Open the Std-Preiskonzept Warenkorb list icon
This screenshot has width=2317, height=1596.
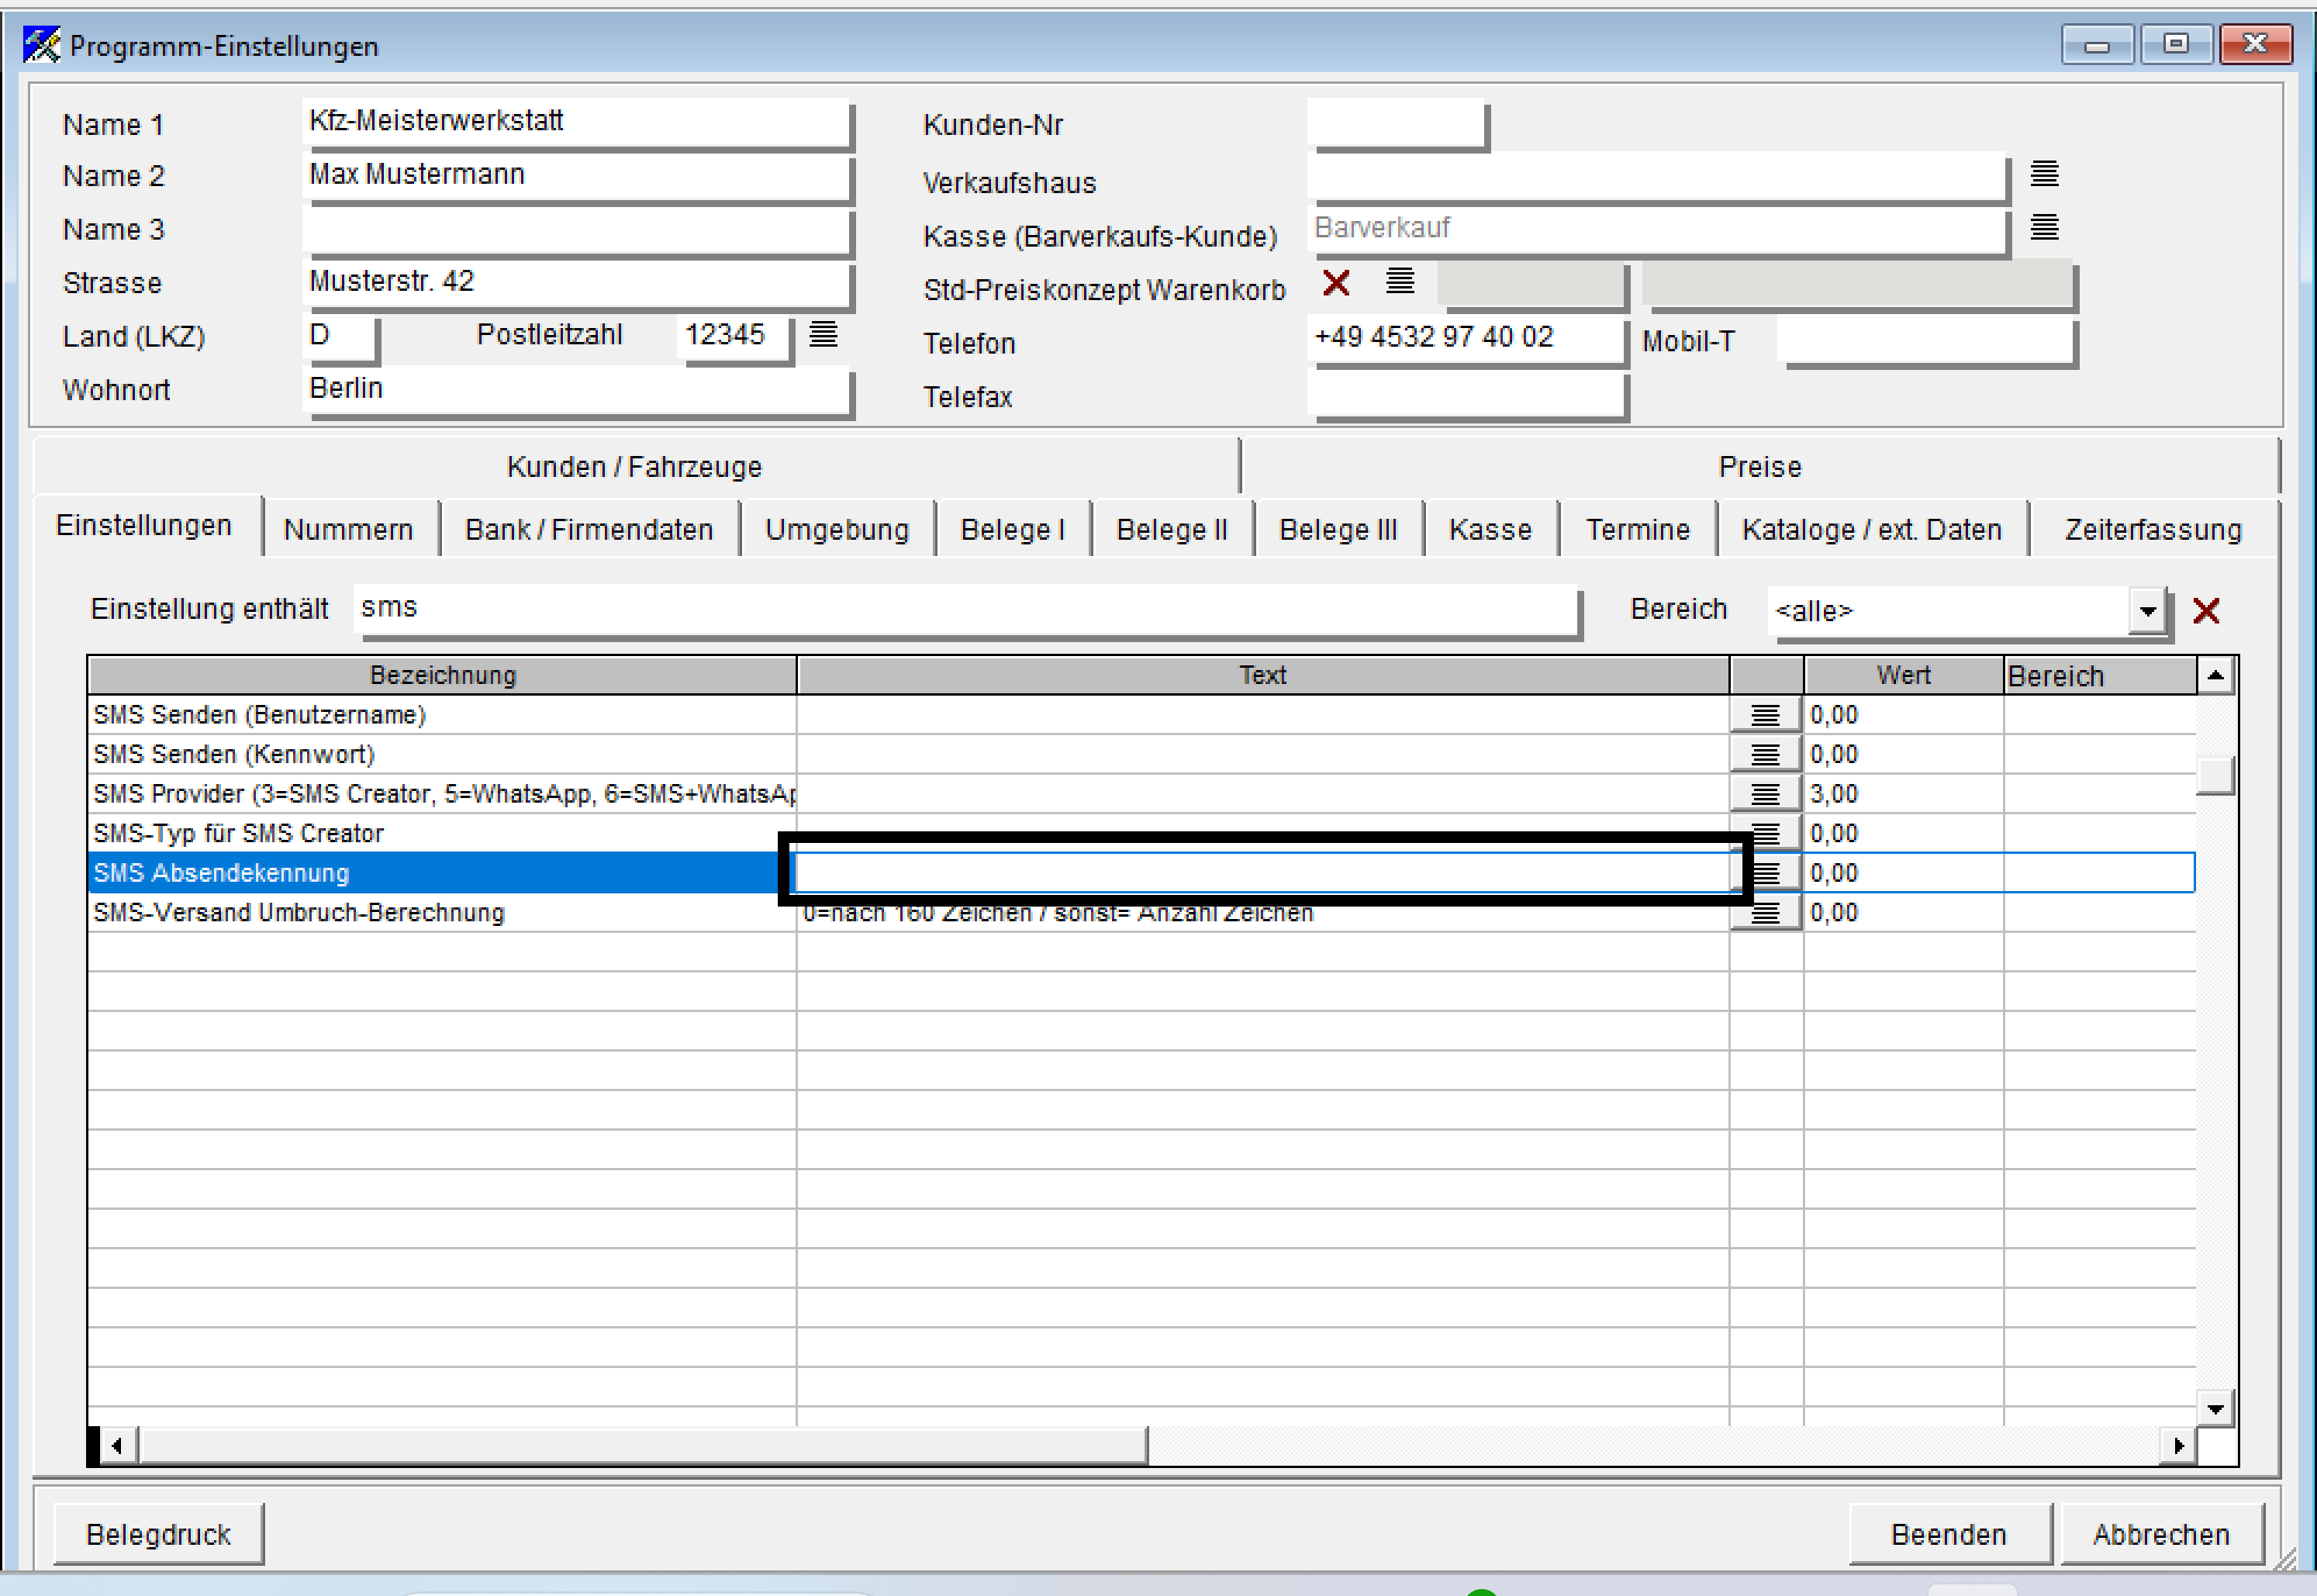(x=1400, y=282)
